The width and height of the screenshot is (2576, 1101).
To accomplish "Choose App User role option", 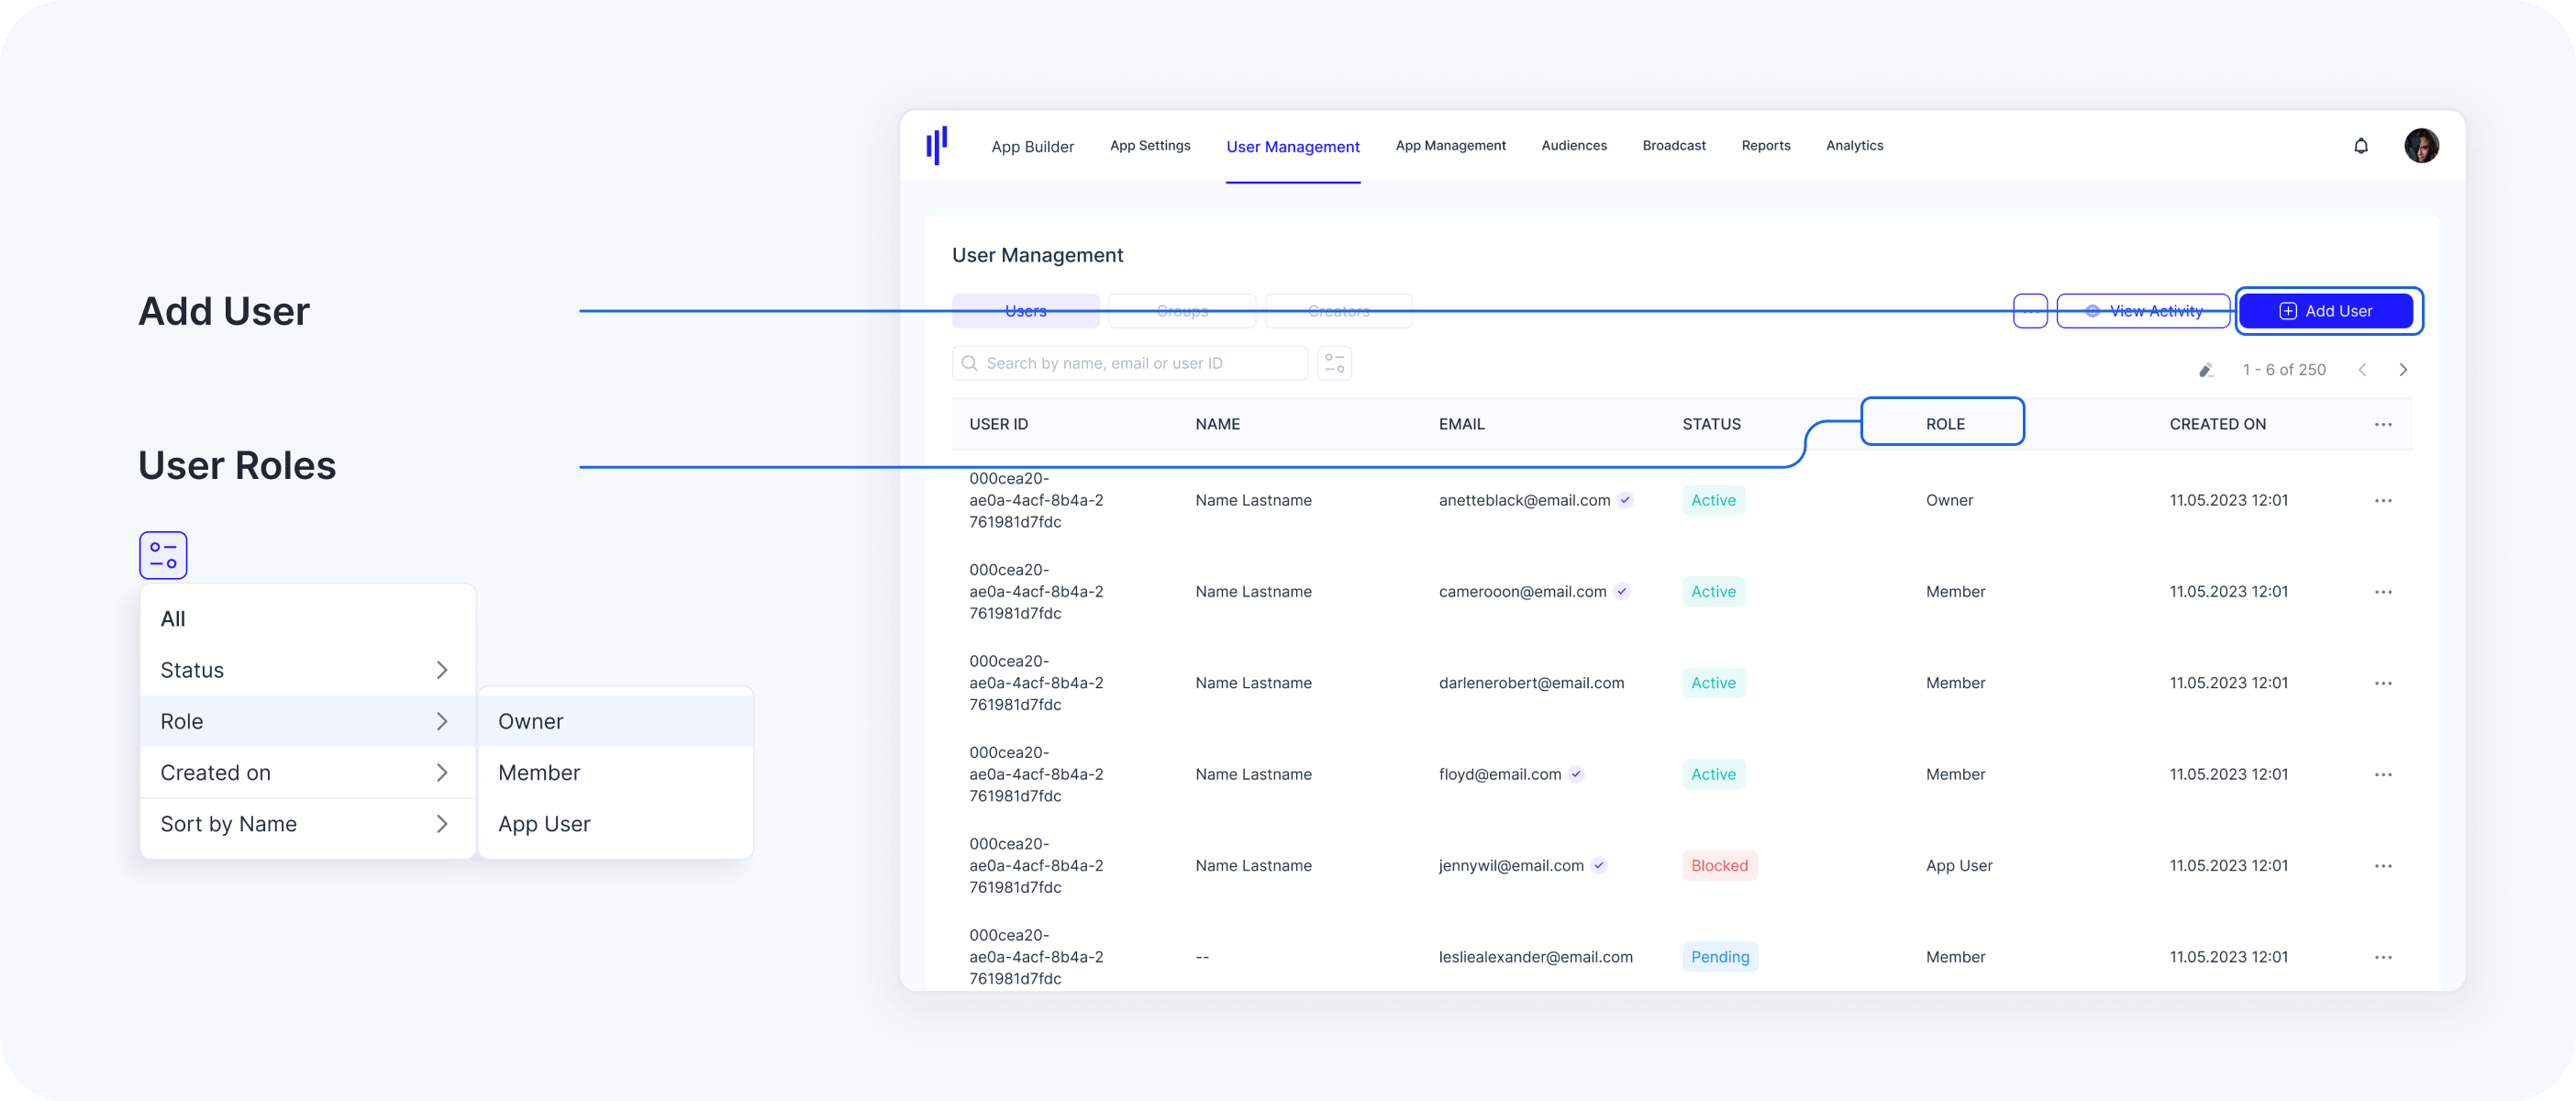I will [x=544, y=824].
